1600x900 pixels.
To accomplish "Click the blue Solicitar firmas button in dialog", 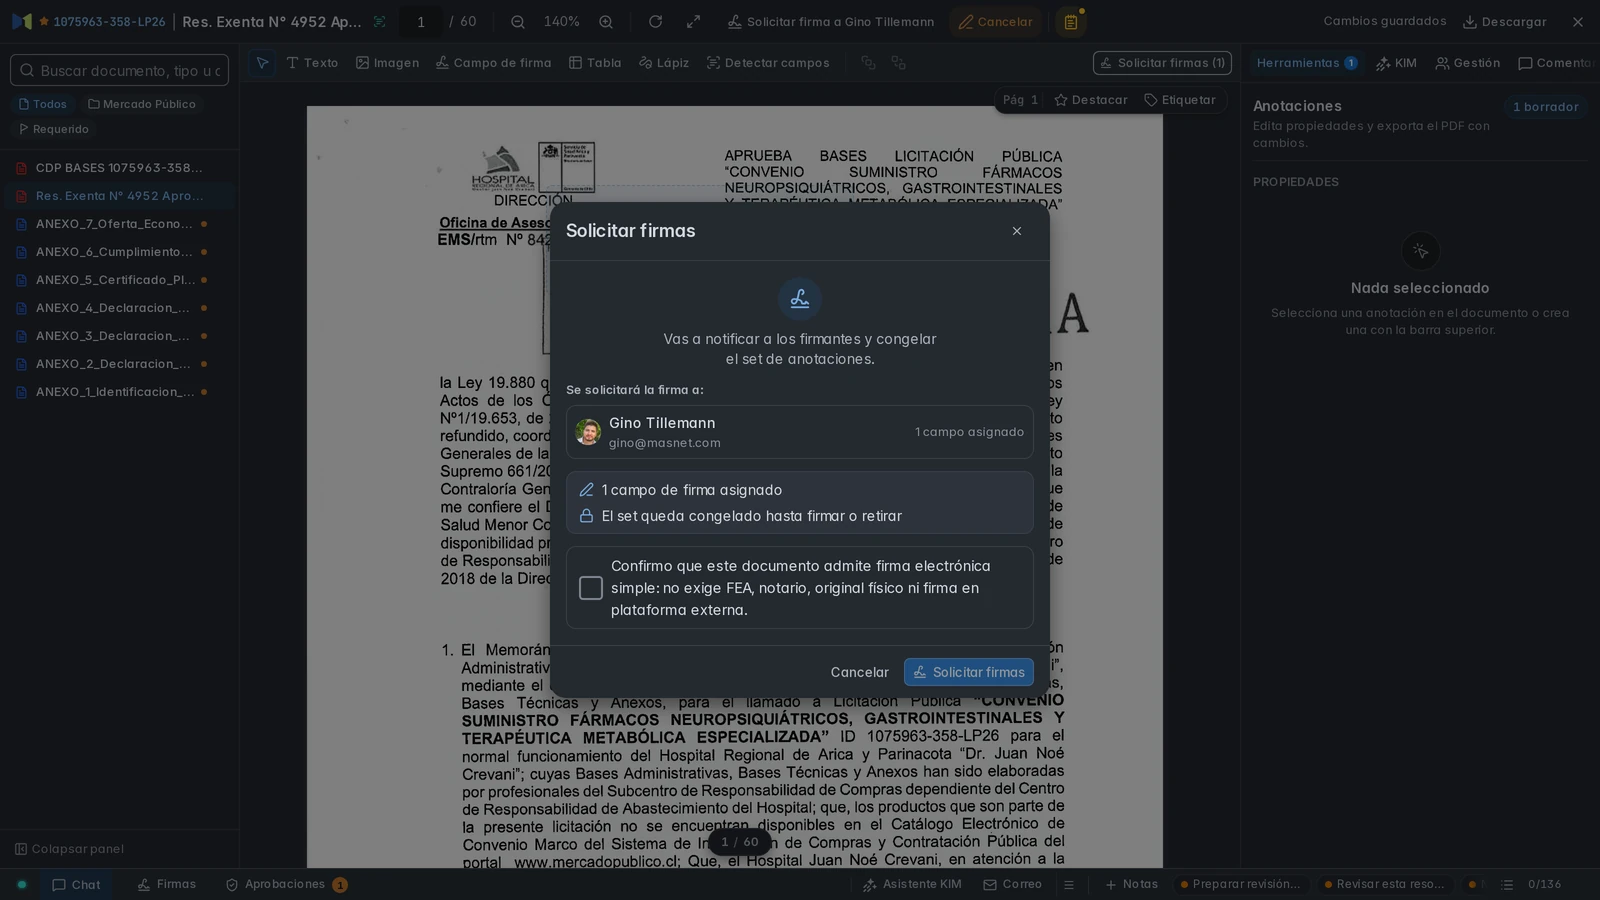I will (969, 672).
